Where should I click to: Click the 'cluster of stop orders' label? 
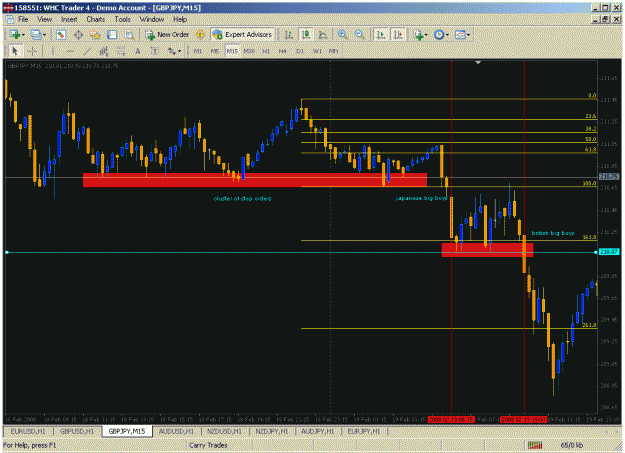[242, 198]
